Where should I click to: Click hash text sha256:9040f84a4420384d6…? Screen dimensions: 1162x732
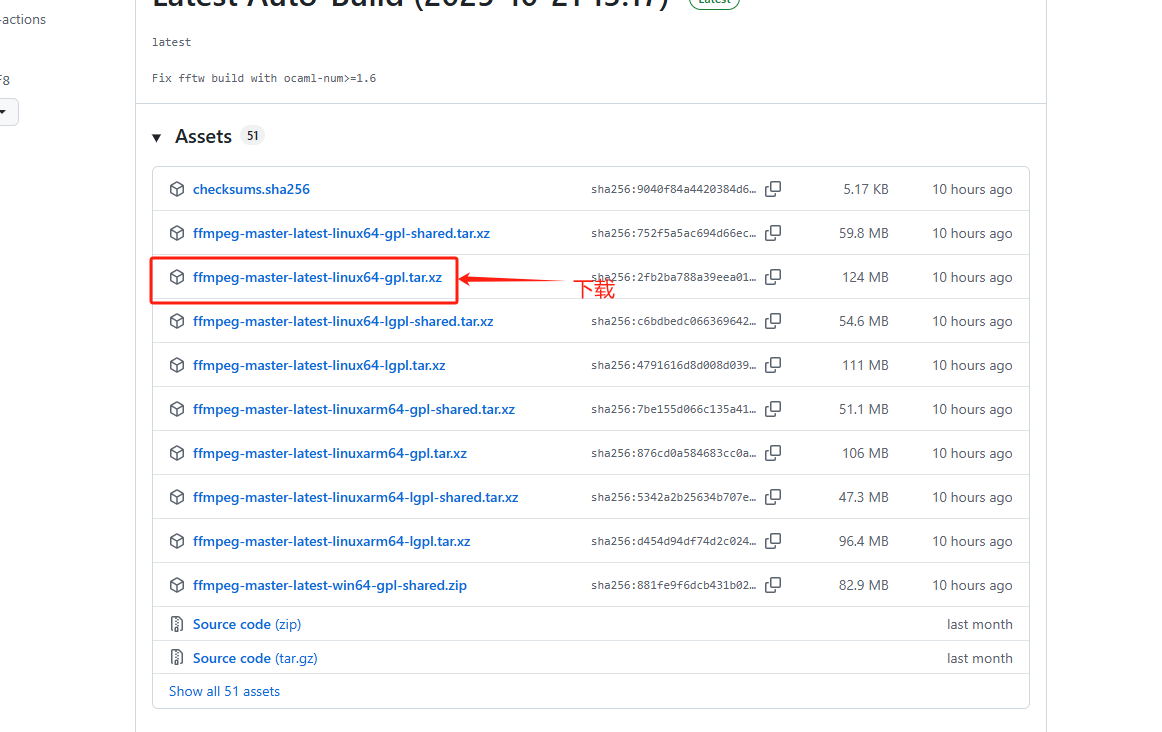(x=673, y=189)
